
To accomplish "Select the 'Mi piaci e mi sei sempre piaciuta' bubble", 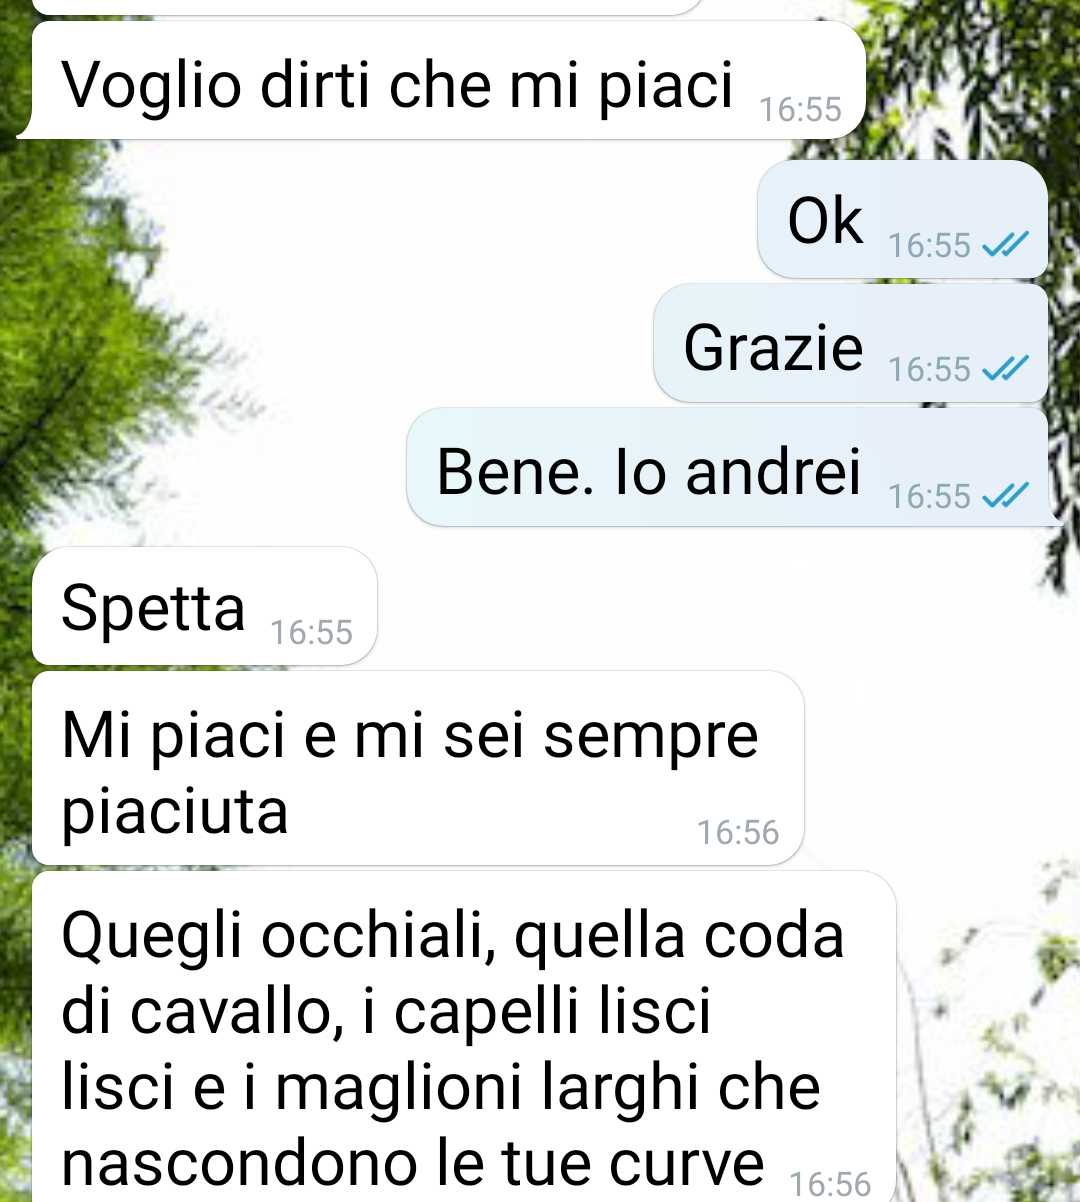I will pos(418,768).
